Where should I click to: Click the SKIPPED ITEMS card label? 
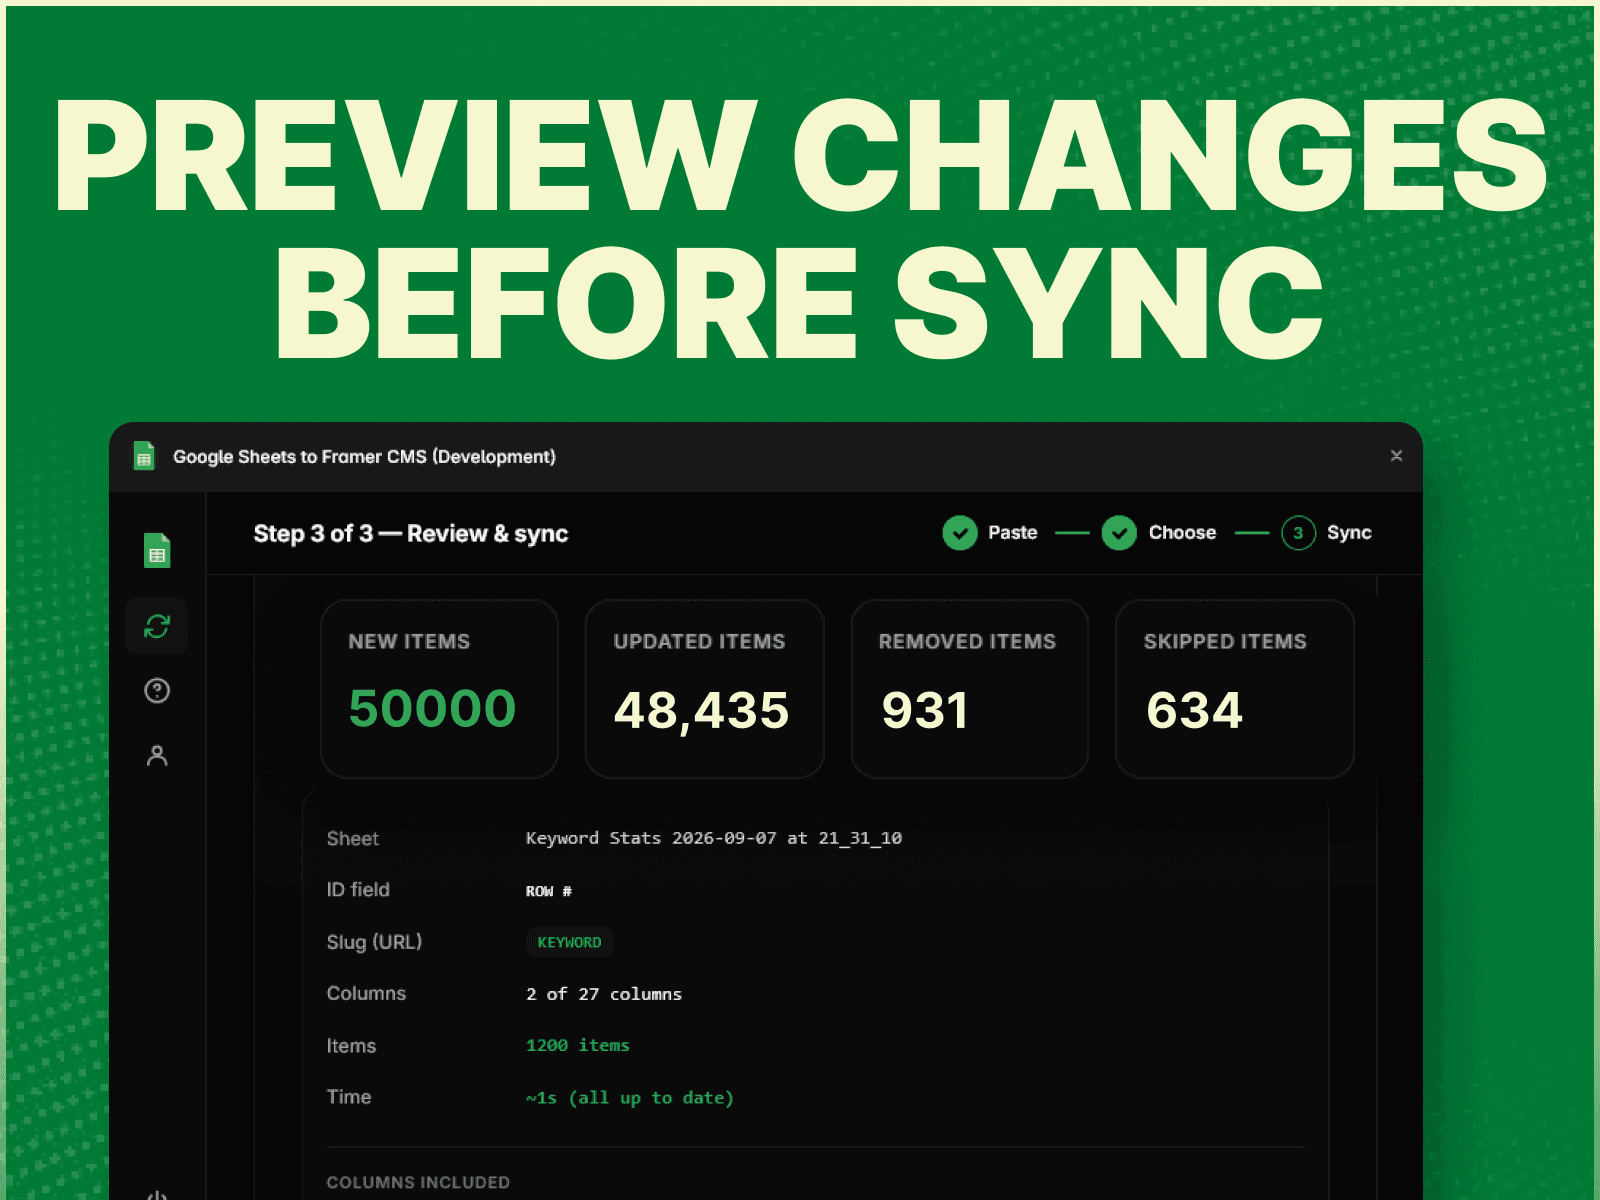pyautogui.click(x=1225, y=642)
